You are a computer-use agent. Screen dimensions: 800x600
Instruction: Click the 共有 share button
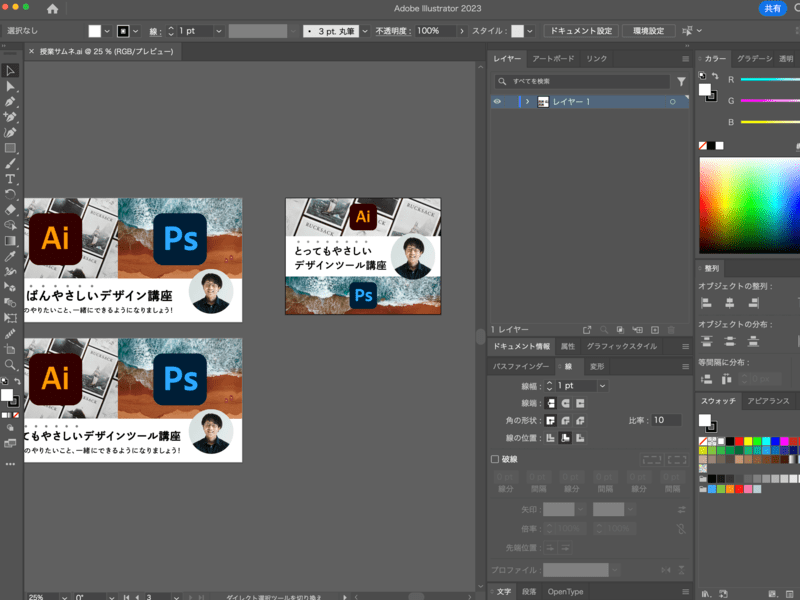773,8
